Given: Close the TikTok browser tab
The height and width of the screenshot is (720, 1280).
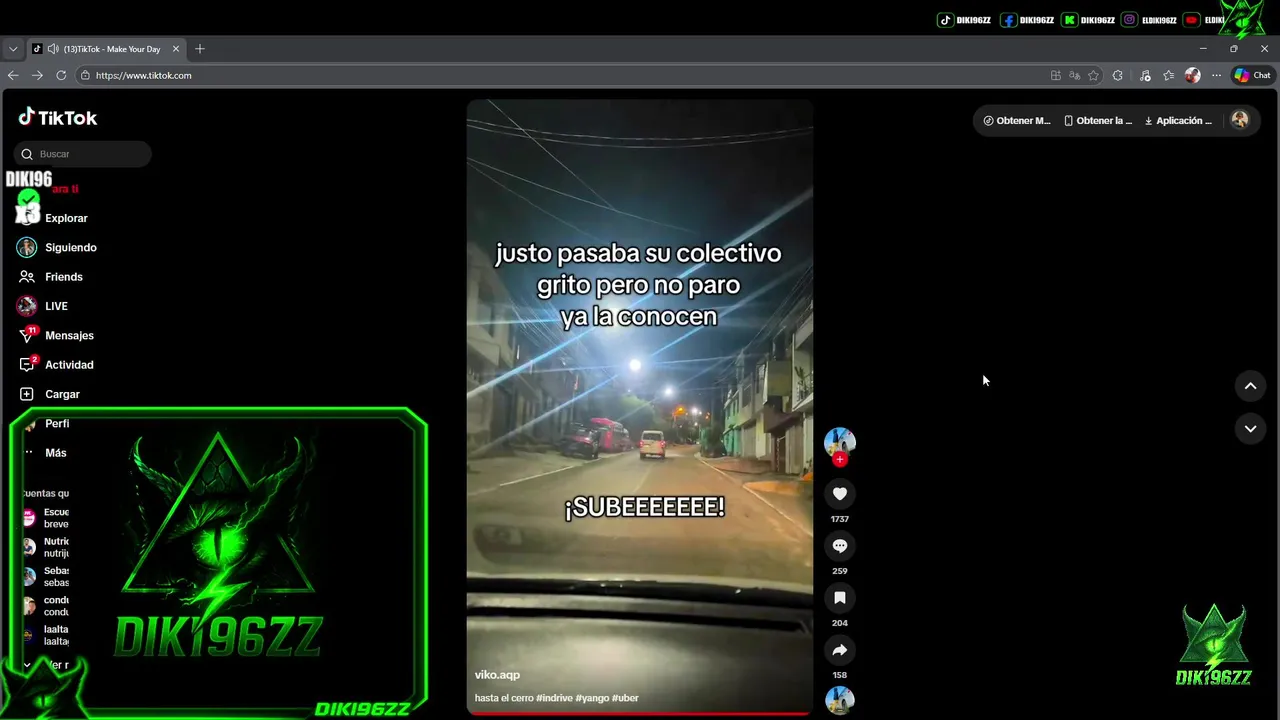Looking at the screenshot, I should coord(176,49).
